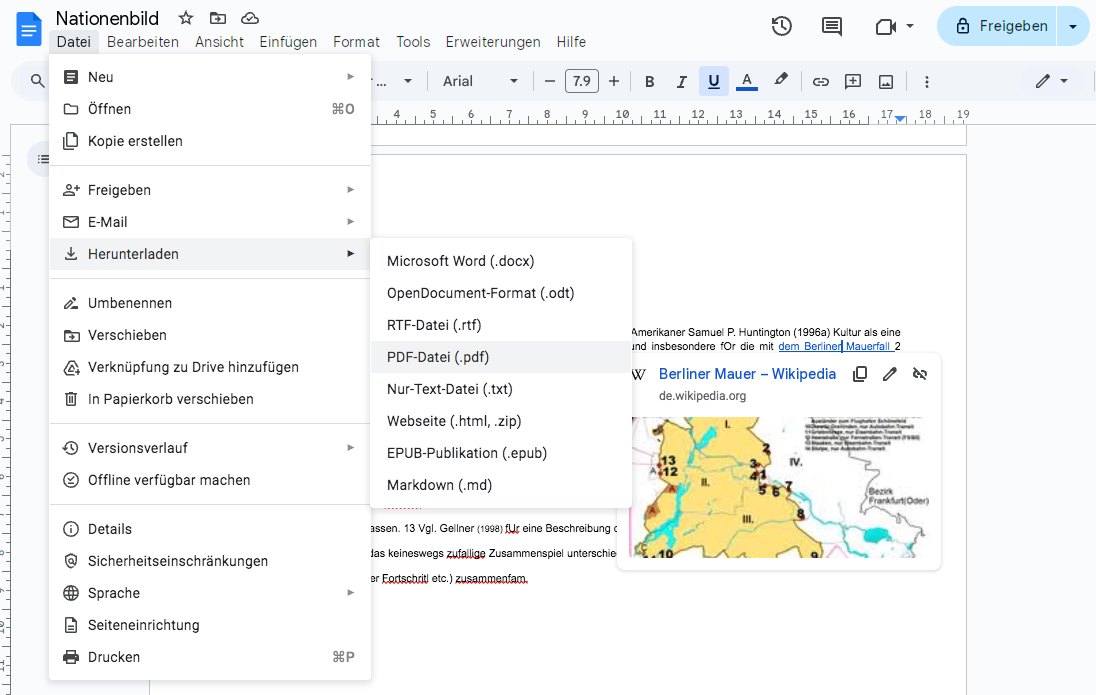
Task: Open the Freigeben dropdown arrow
Action: click(1073, 27)
